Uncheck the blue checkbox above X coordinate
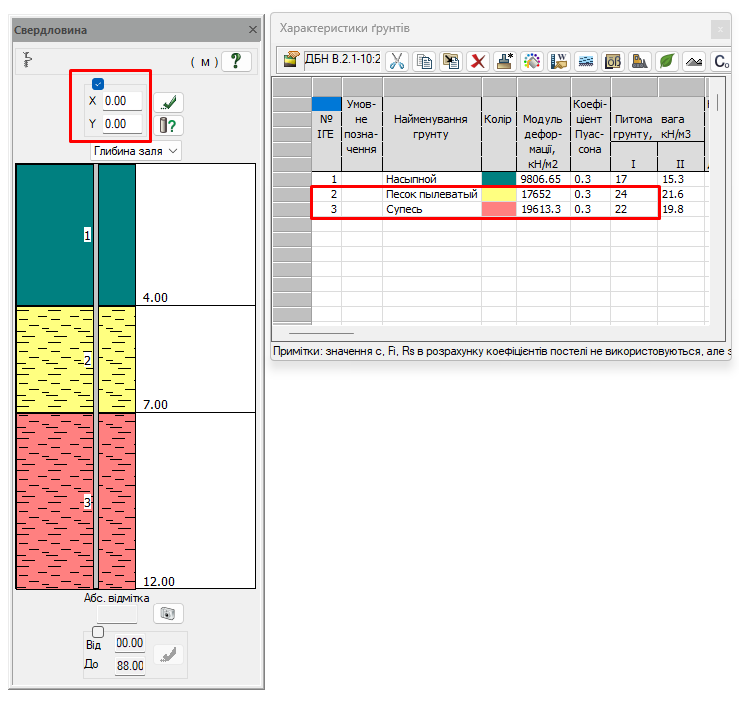739x702 pixels. tap(98, 84)
